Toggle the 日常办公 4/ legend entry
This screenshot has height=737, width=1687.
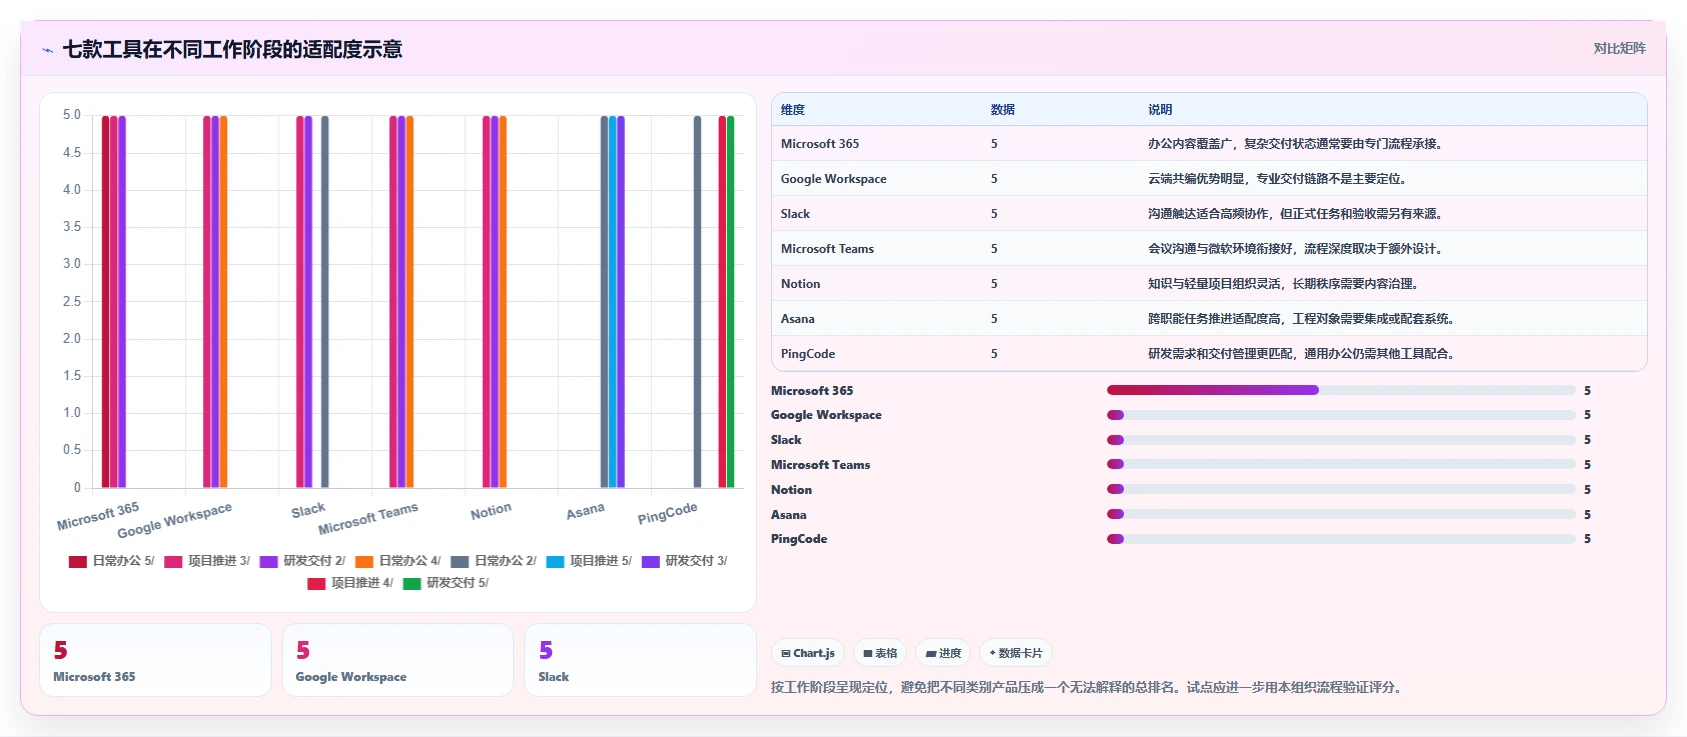tap(398, 561)
